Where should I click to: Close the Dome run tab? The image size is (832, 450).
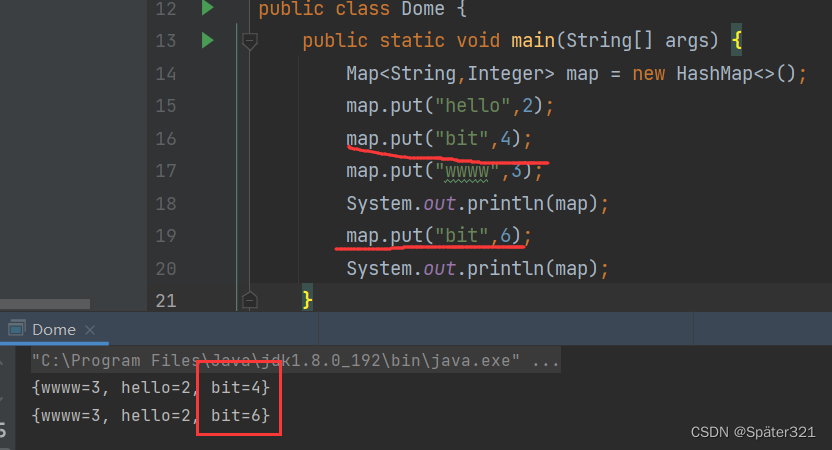coord(88,329)
